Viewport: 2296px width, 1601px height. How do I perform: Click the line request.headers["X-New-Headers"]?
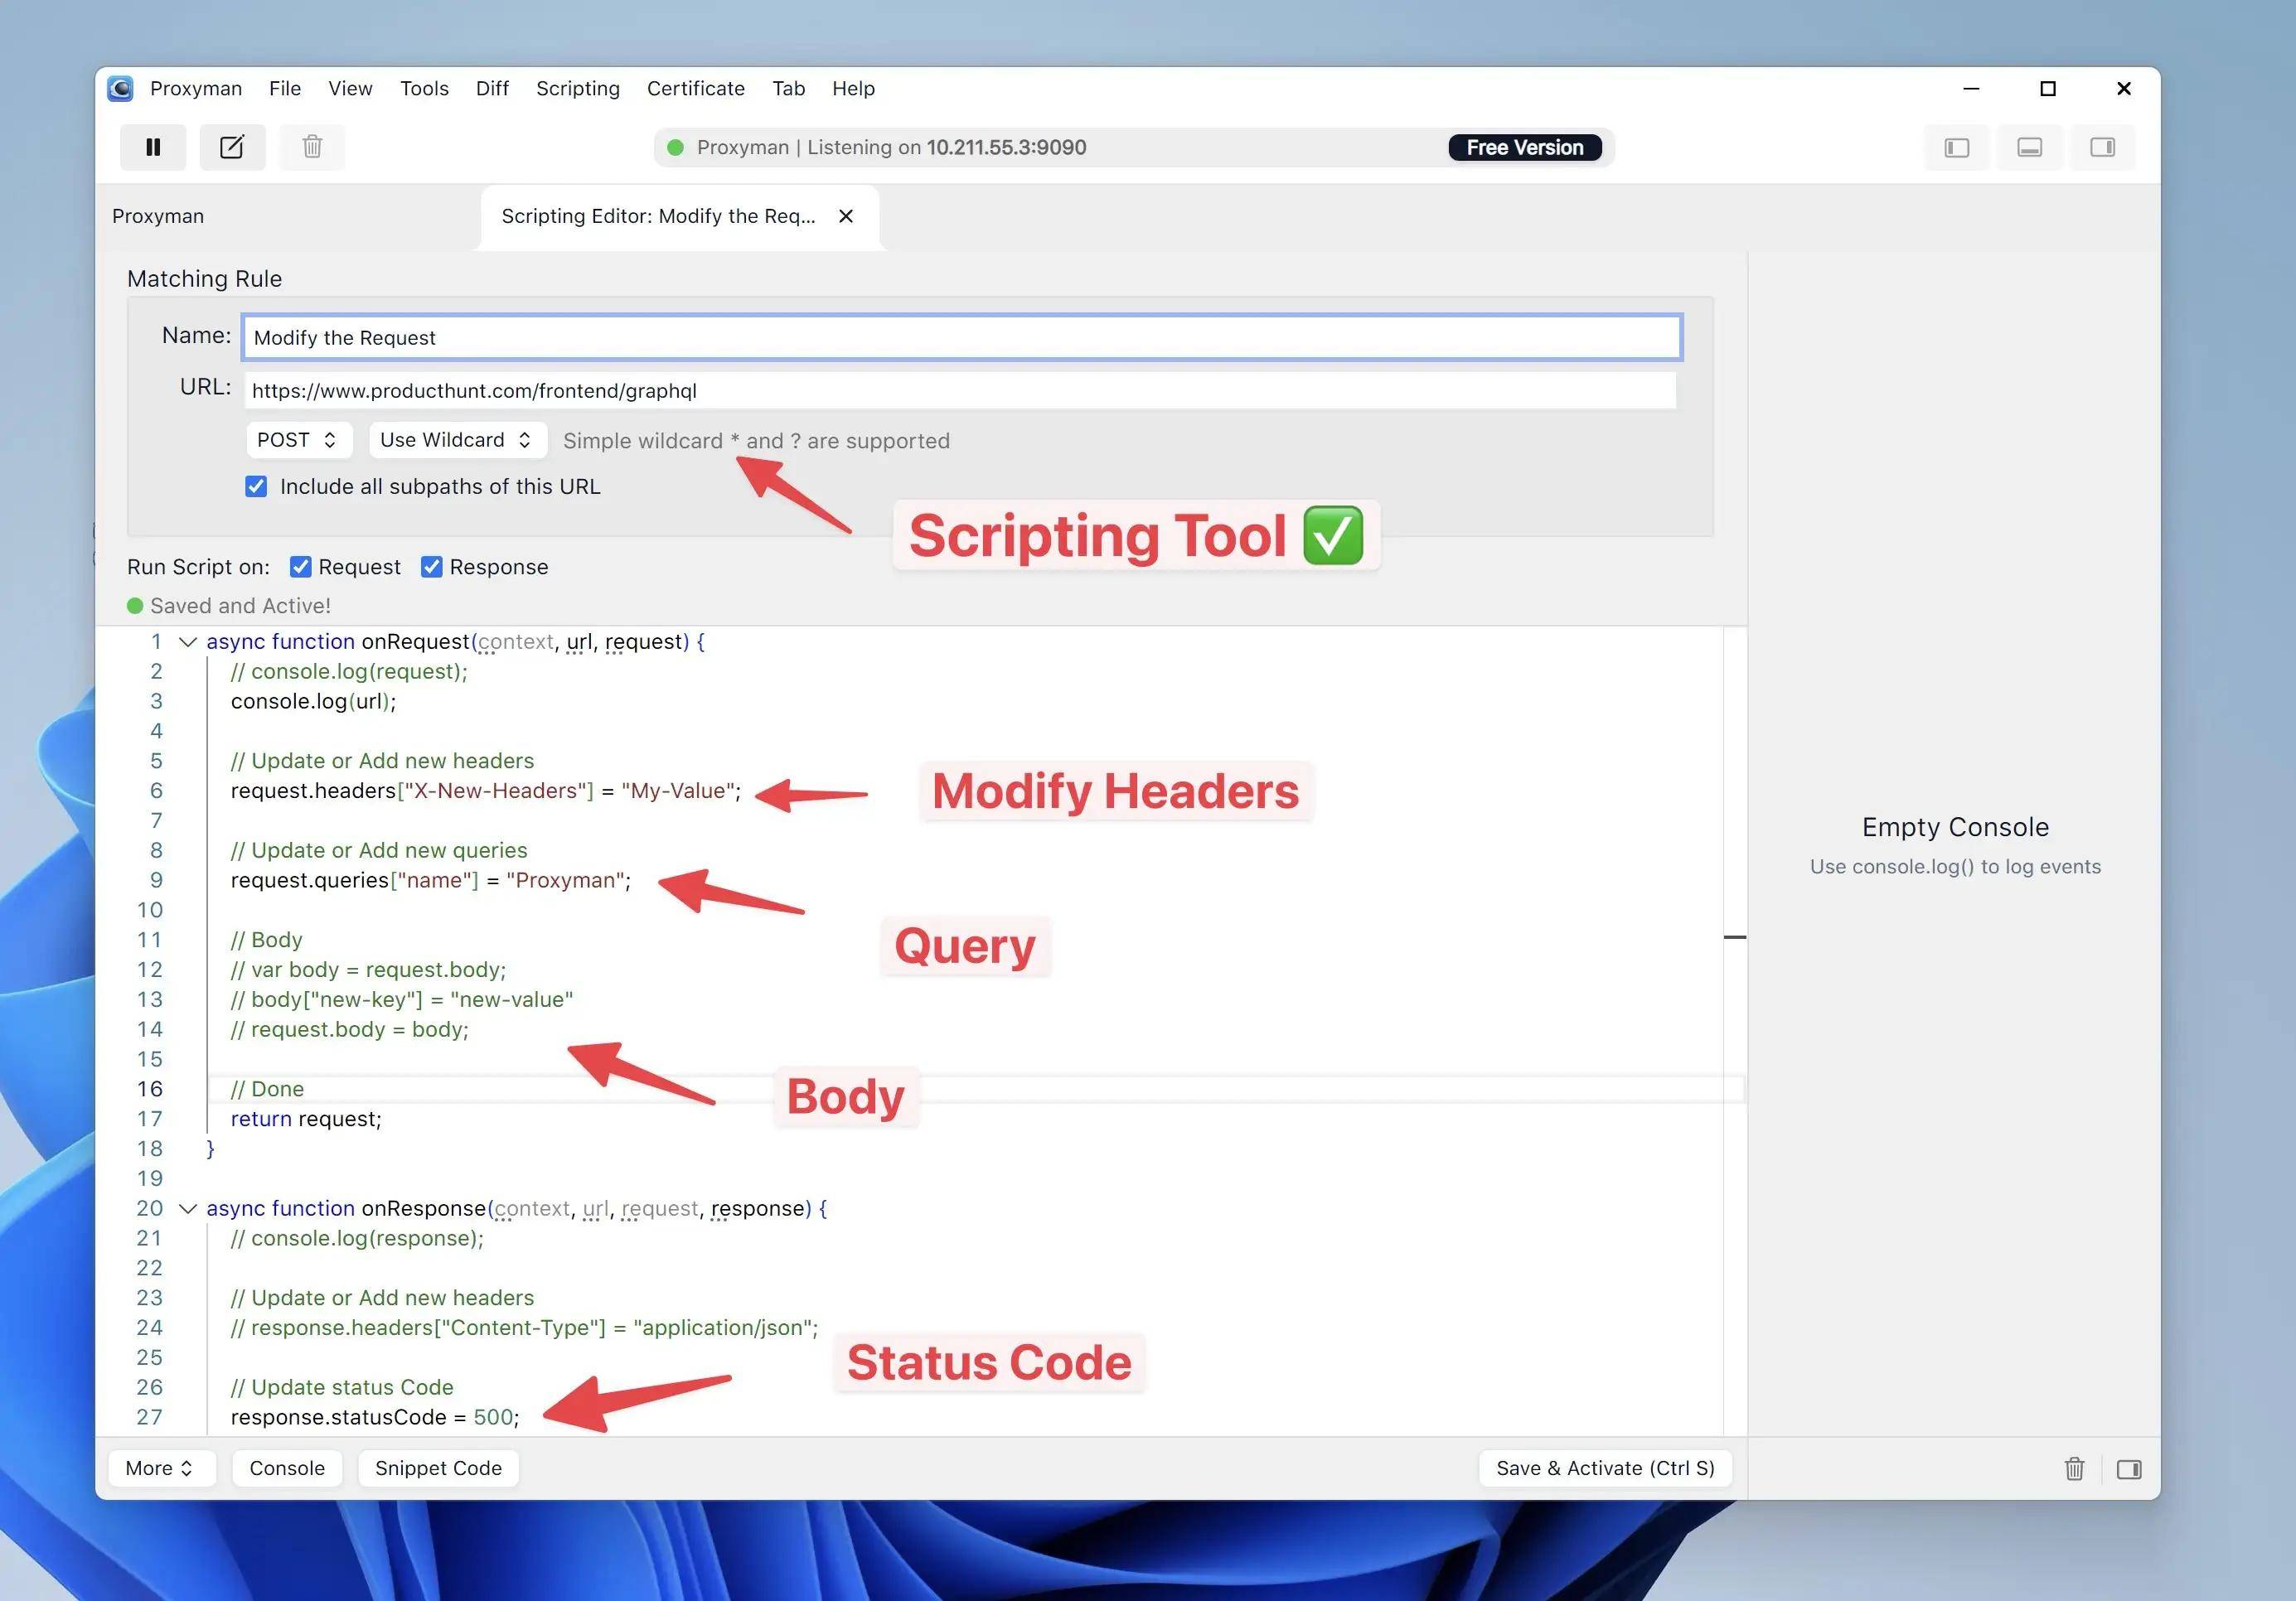tap(486, 791)
